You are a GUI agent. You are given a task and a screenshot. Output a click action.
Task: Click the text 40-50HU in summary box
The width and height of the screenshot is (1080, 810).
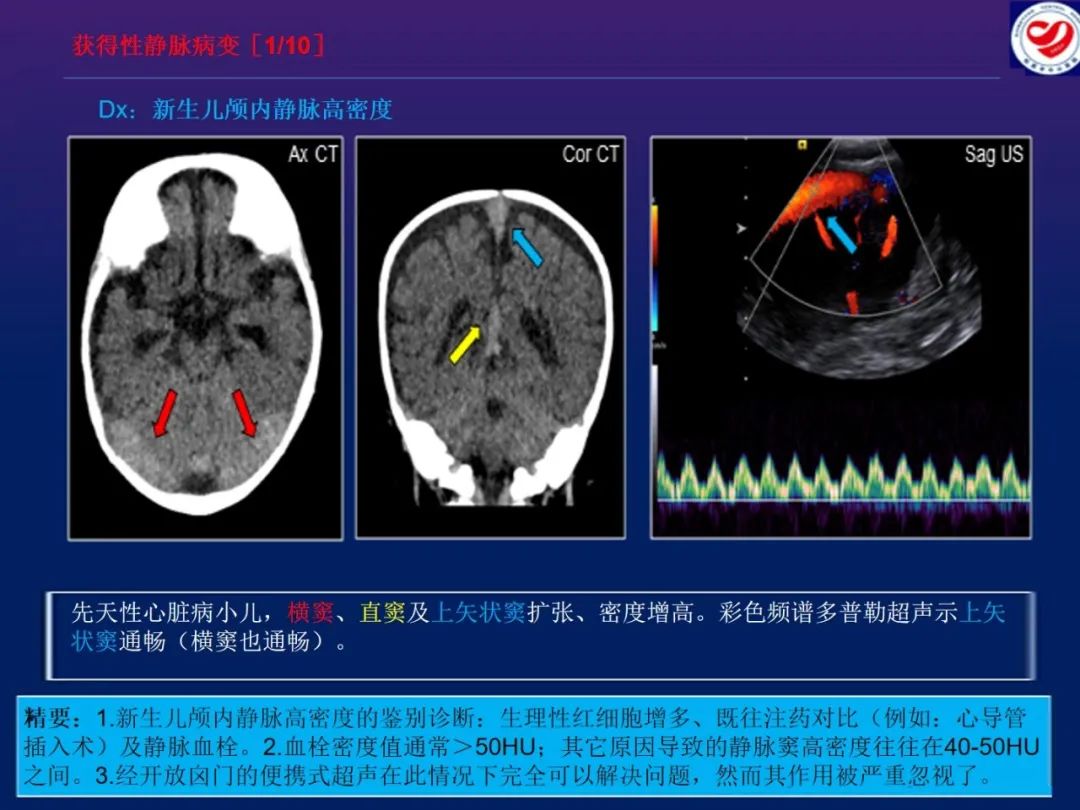coord(991,747)
